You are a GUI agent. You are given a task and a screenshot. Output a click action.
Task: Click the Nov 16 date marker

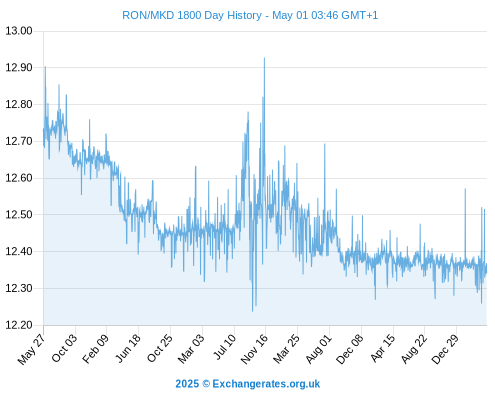coord(254,349)
